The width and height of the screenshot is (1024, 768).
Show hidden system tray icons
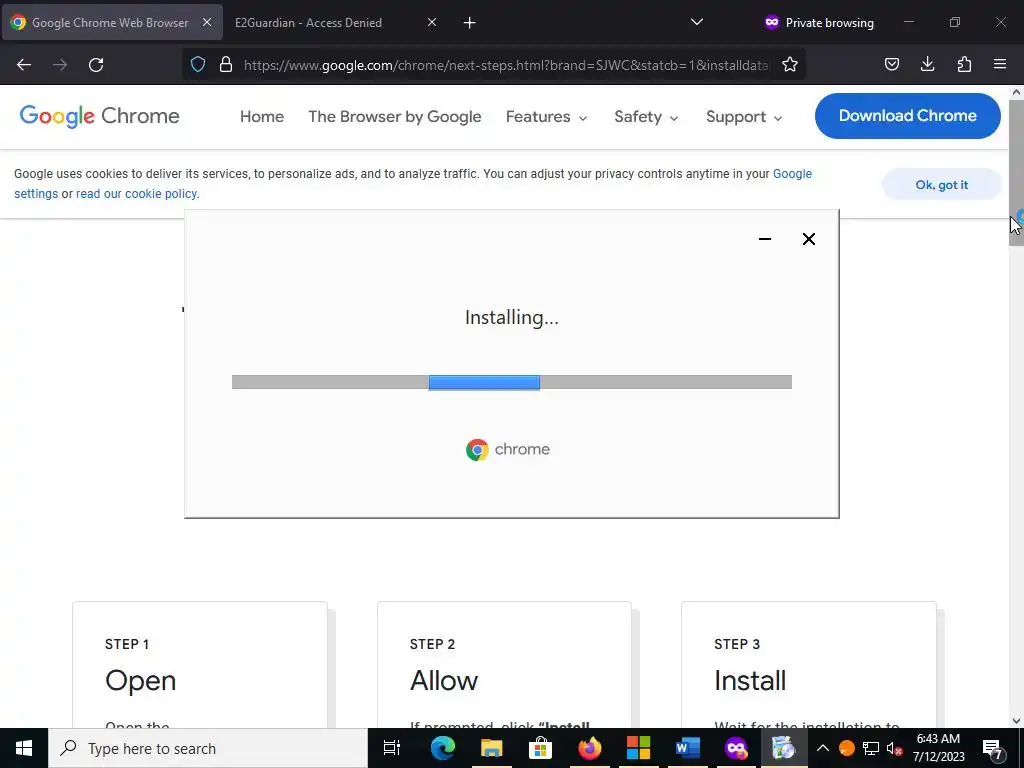click(823, 748)
